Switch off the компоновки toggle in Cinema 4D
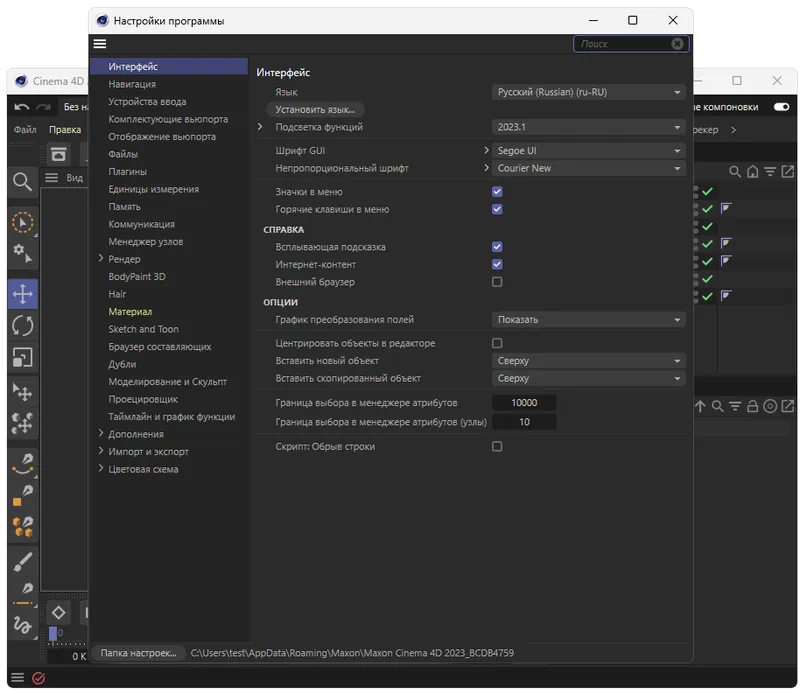Viewport: 800px width, 694px height. point(781,107)
